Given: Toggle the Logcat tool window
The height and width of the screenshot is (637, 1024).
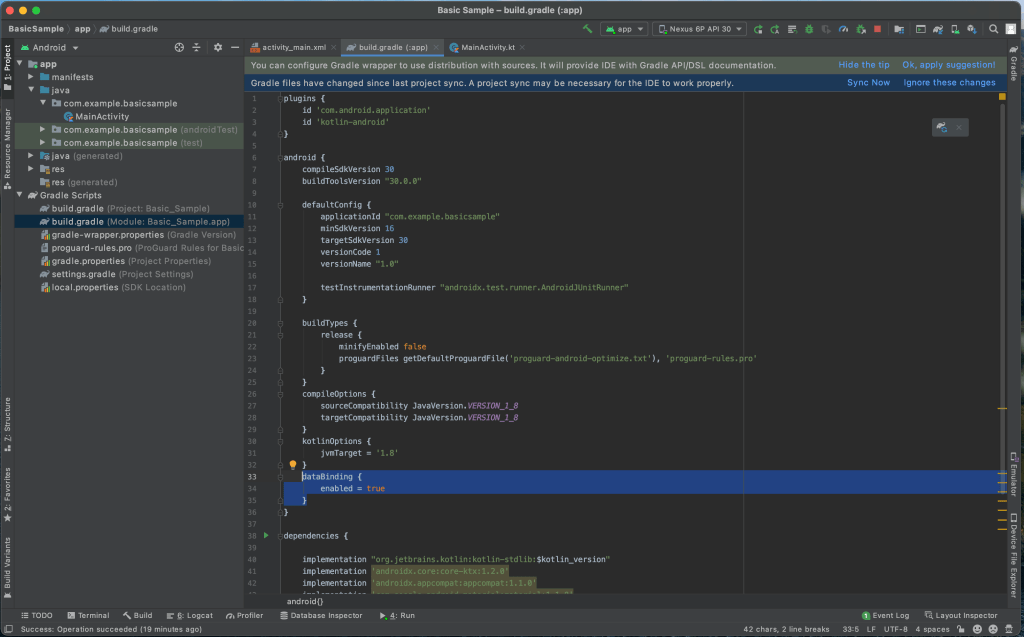Looking at the screenshot, I should coord(189,615).
